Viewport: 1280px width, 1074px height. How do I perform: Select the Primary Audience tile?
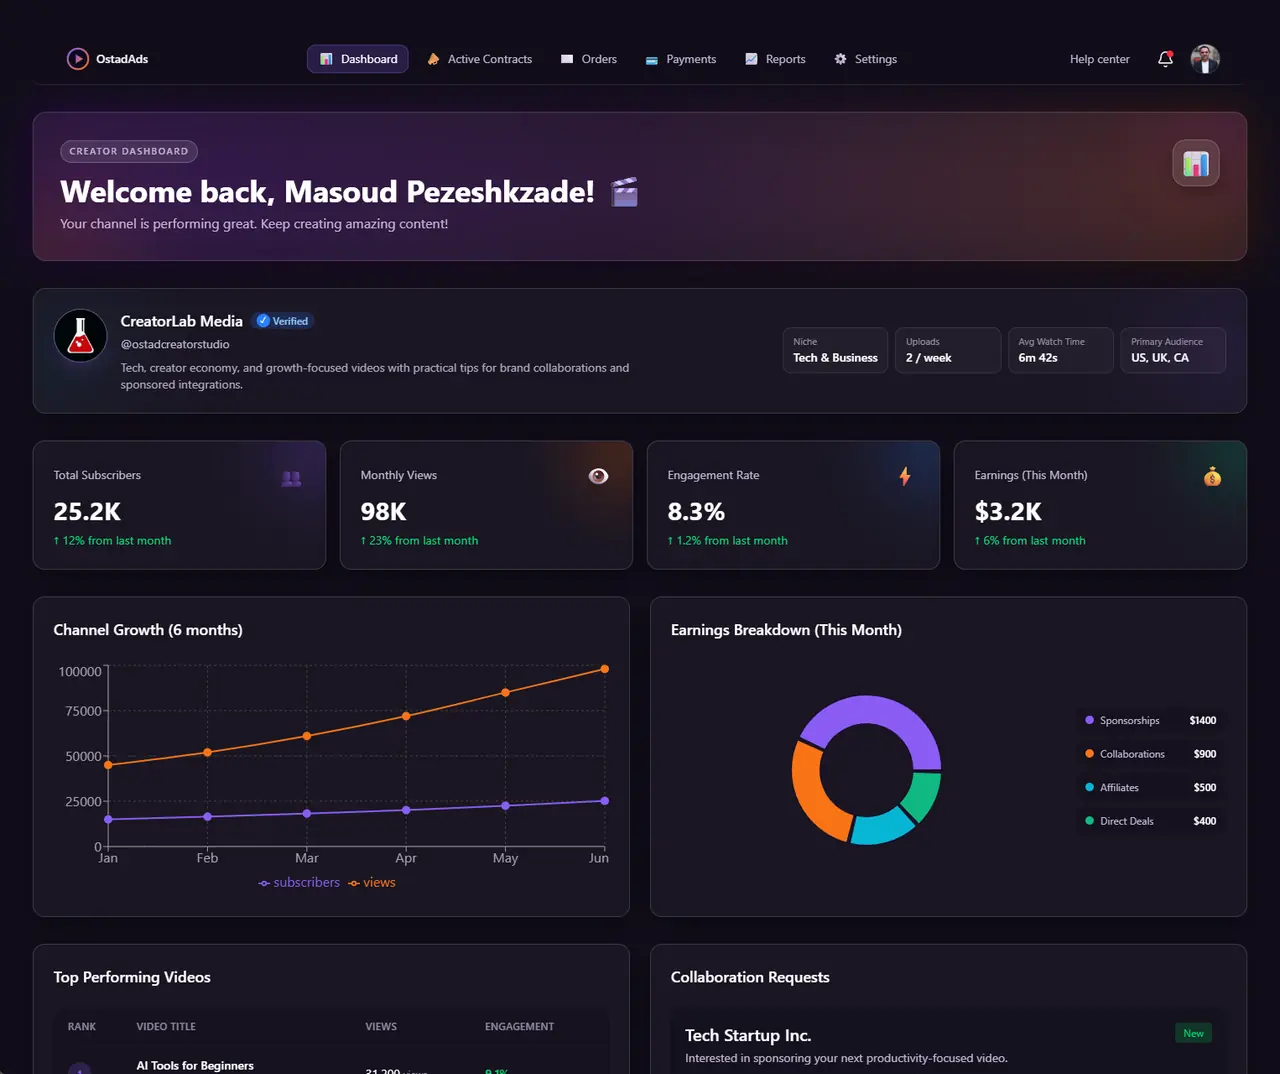click(1173, 350)
